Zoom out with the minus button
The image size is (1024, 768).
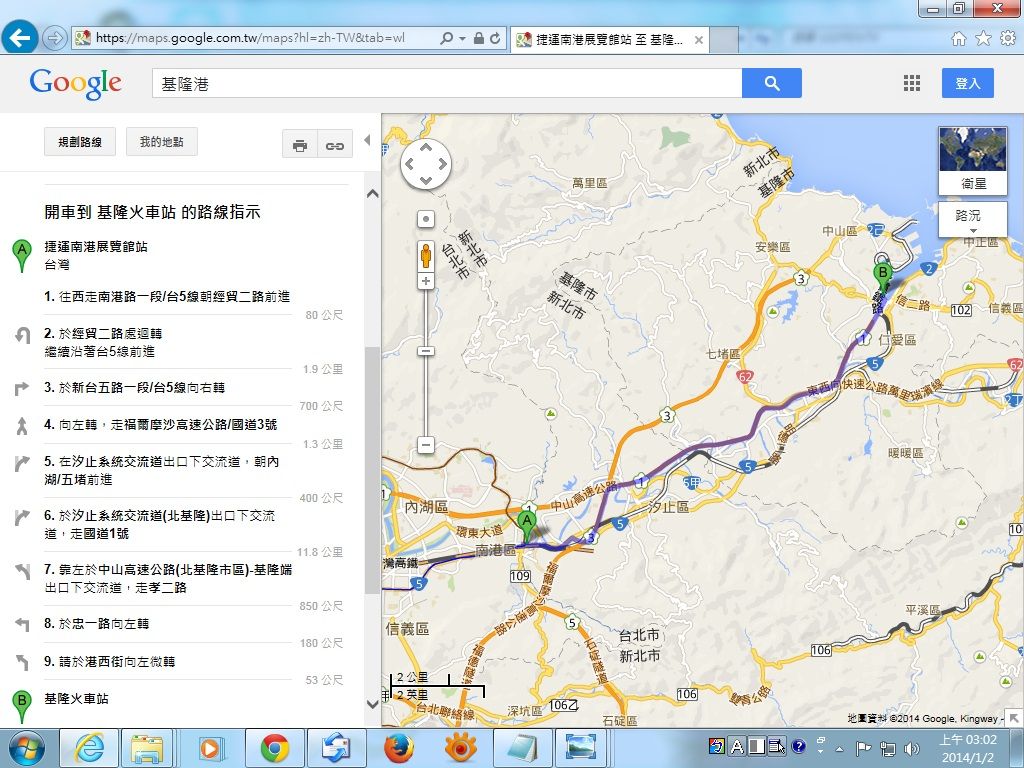[426, 445]
